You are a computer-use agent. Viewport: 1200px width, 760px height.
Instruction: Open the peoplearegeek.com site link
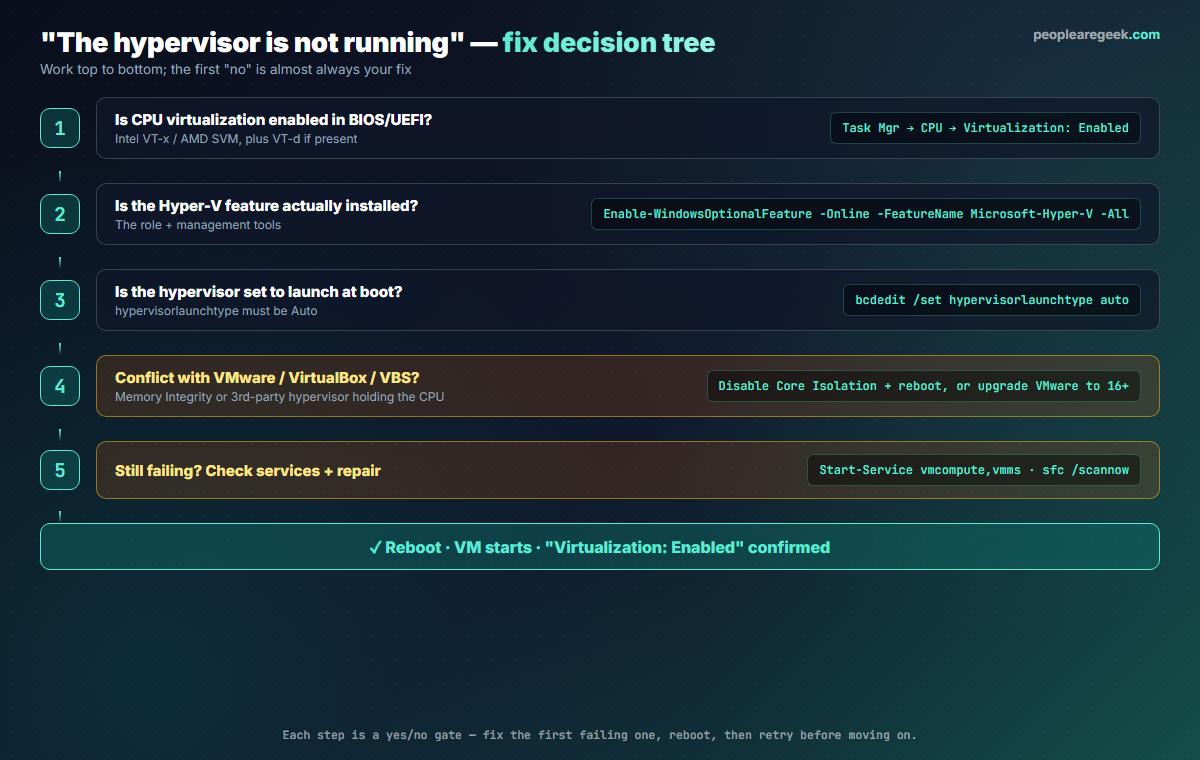(1097, 35)
